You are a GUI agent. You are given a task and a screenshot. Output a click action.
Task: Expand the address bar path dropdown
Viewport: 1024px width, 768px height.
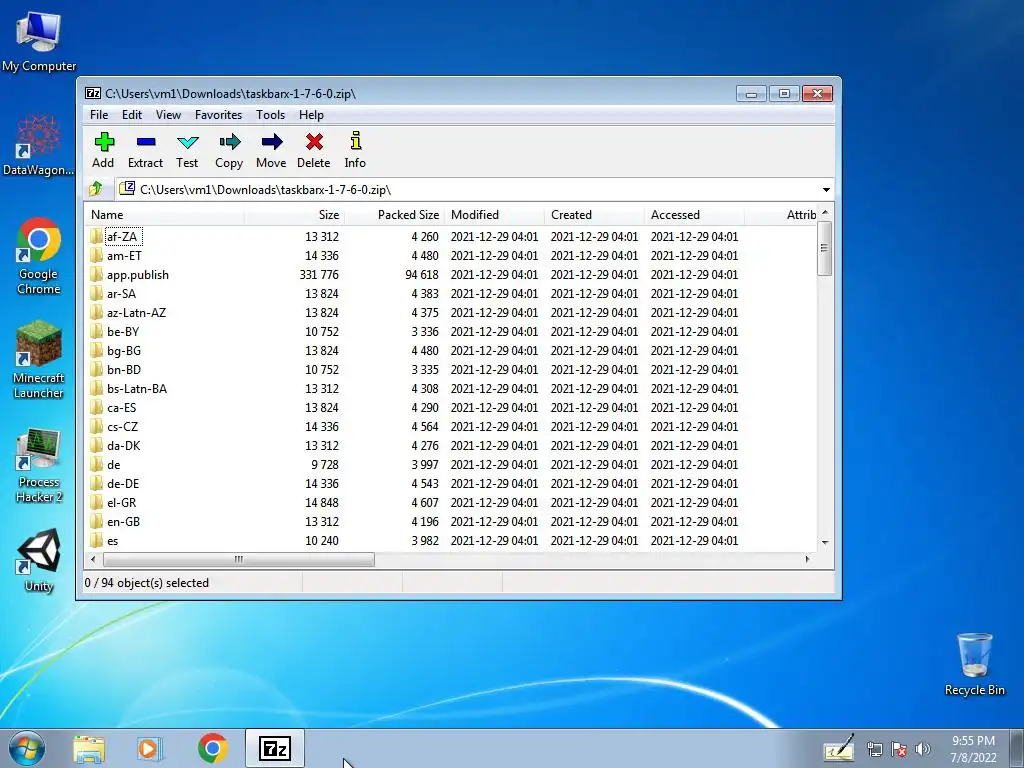[826, 190]
